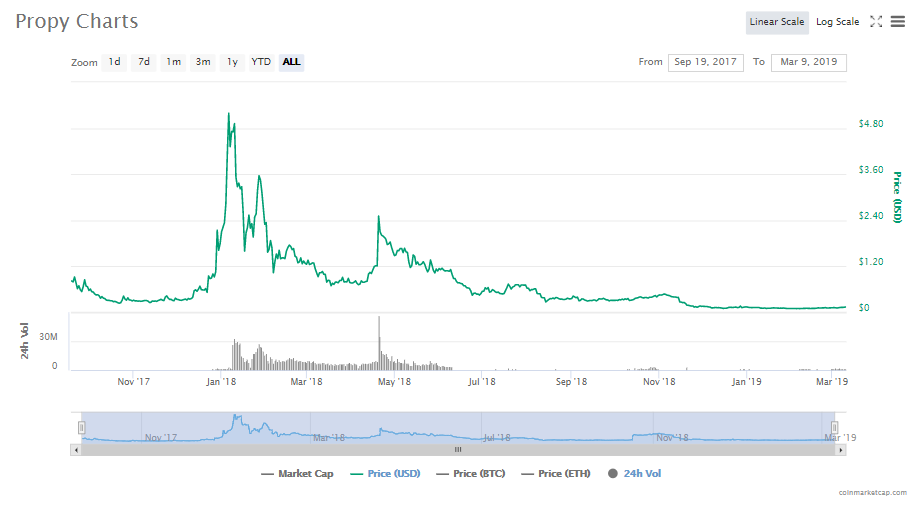Set zoom range to 7d
Viewport: 919px width, 510px height.
[144, 62]
